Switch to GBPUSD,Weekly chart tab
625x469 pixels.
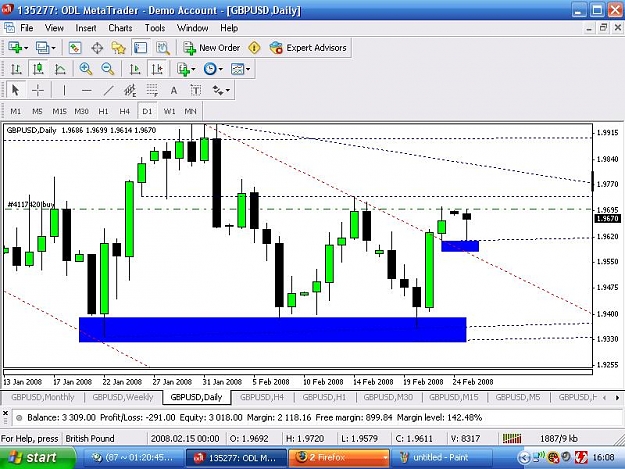click(x=123, y=397)
